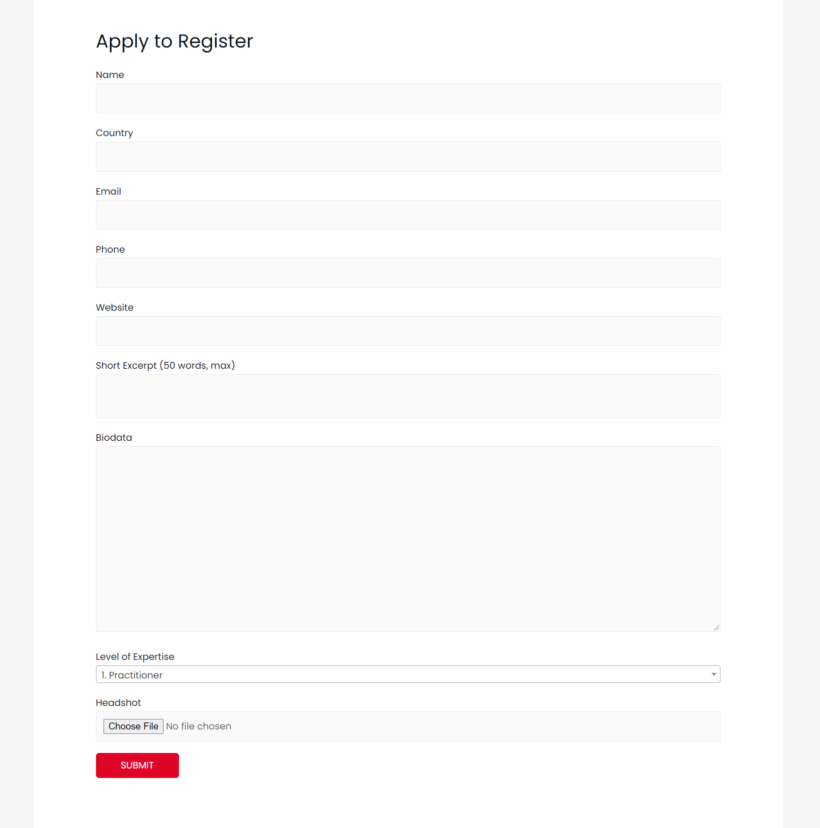Click the Biodata resize handle
Viewport: 820px width, 828px height.
pyautogui.click(x=717, y=626)
